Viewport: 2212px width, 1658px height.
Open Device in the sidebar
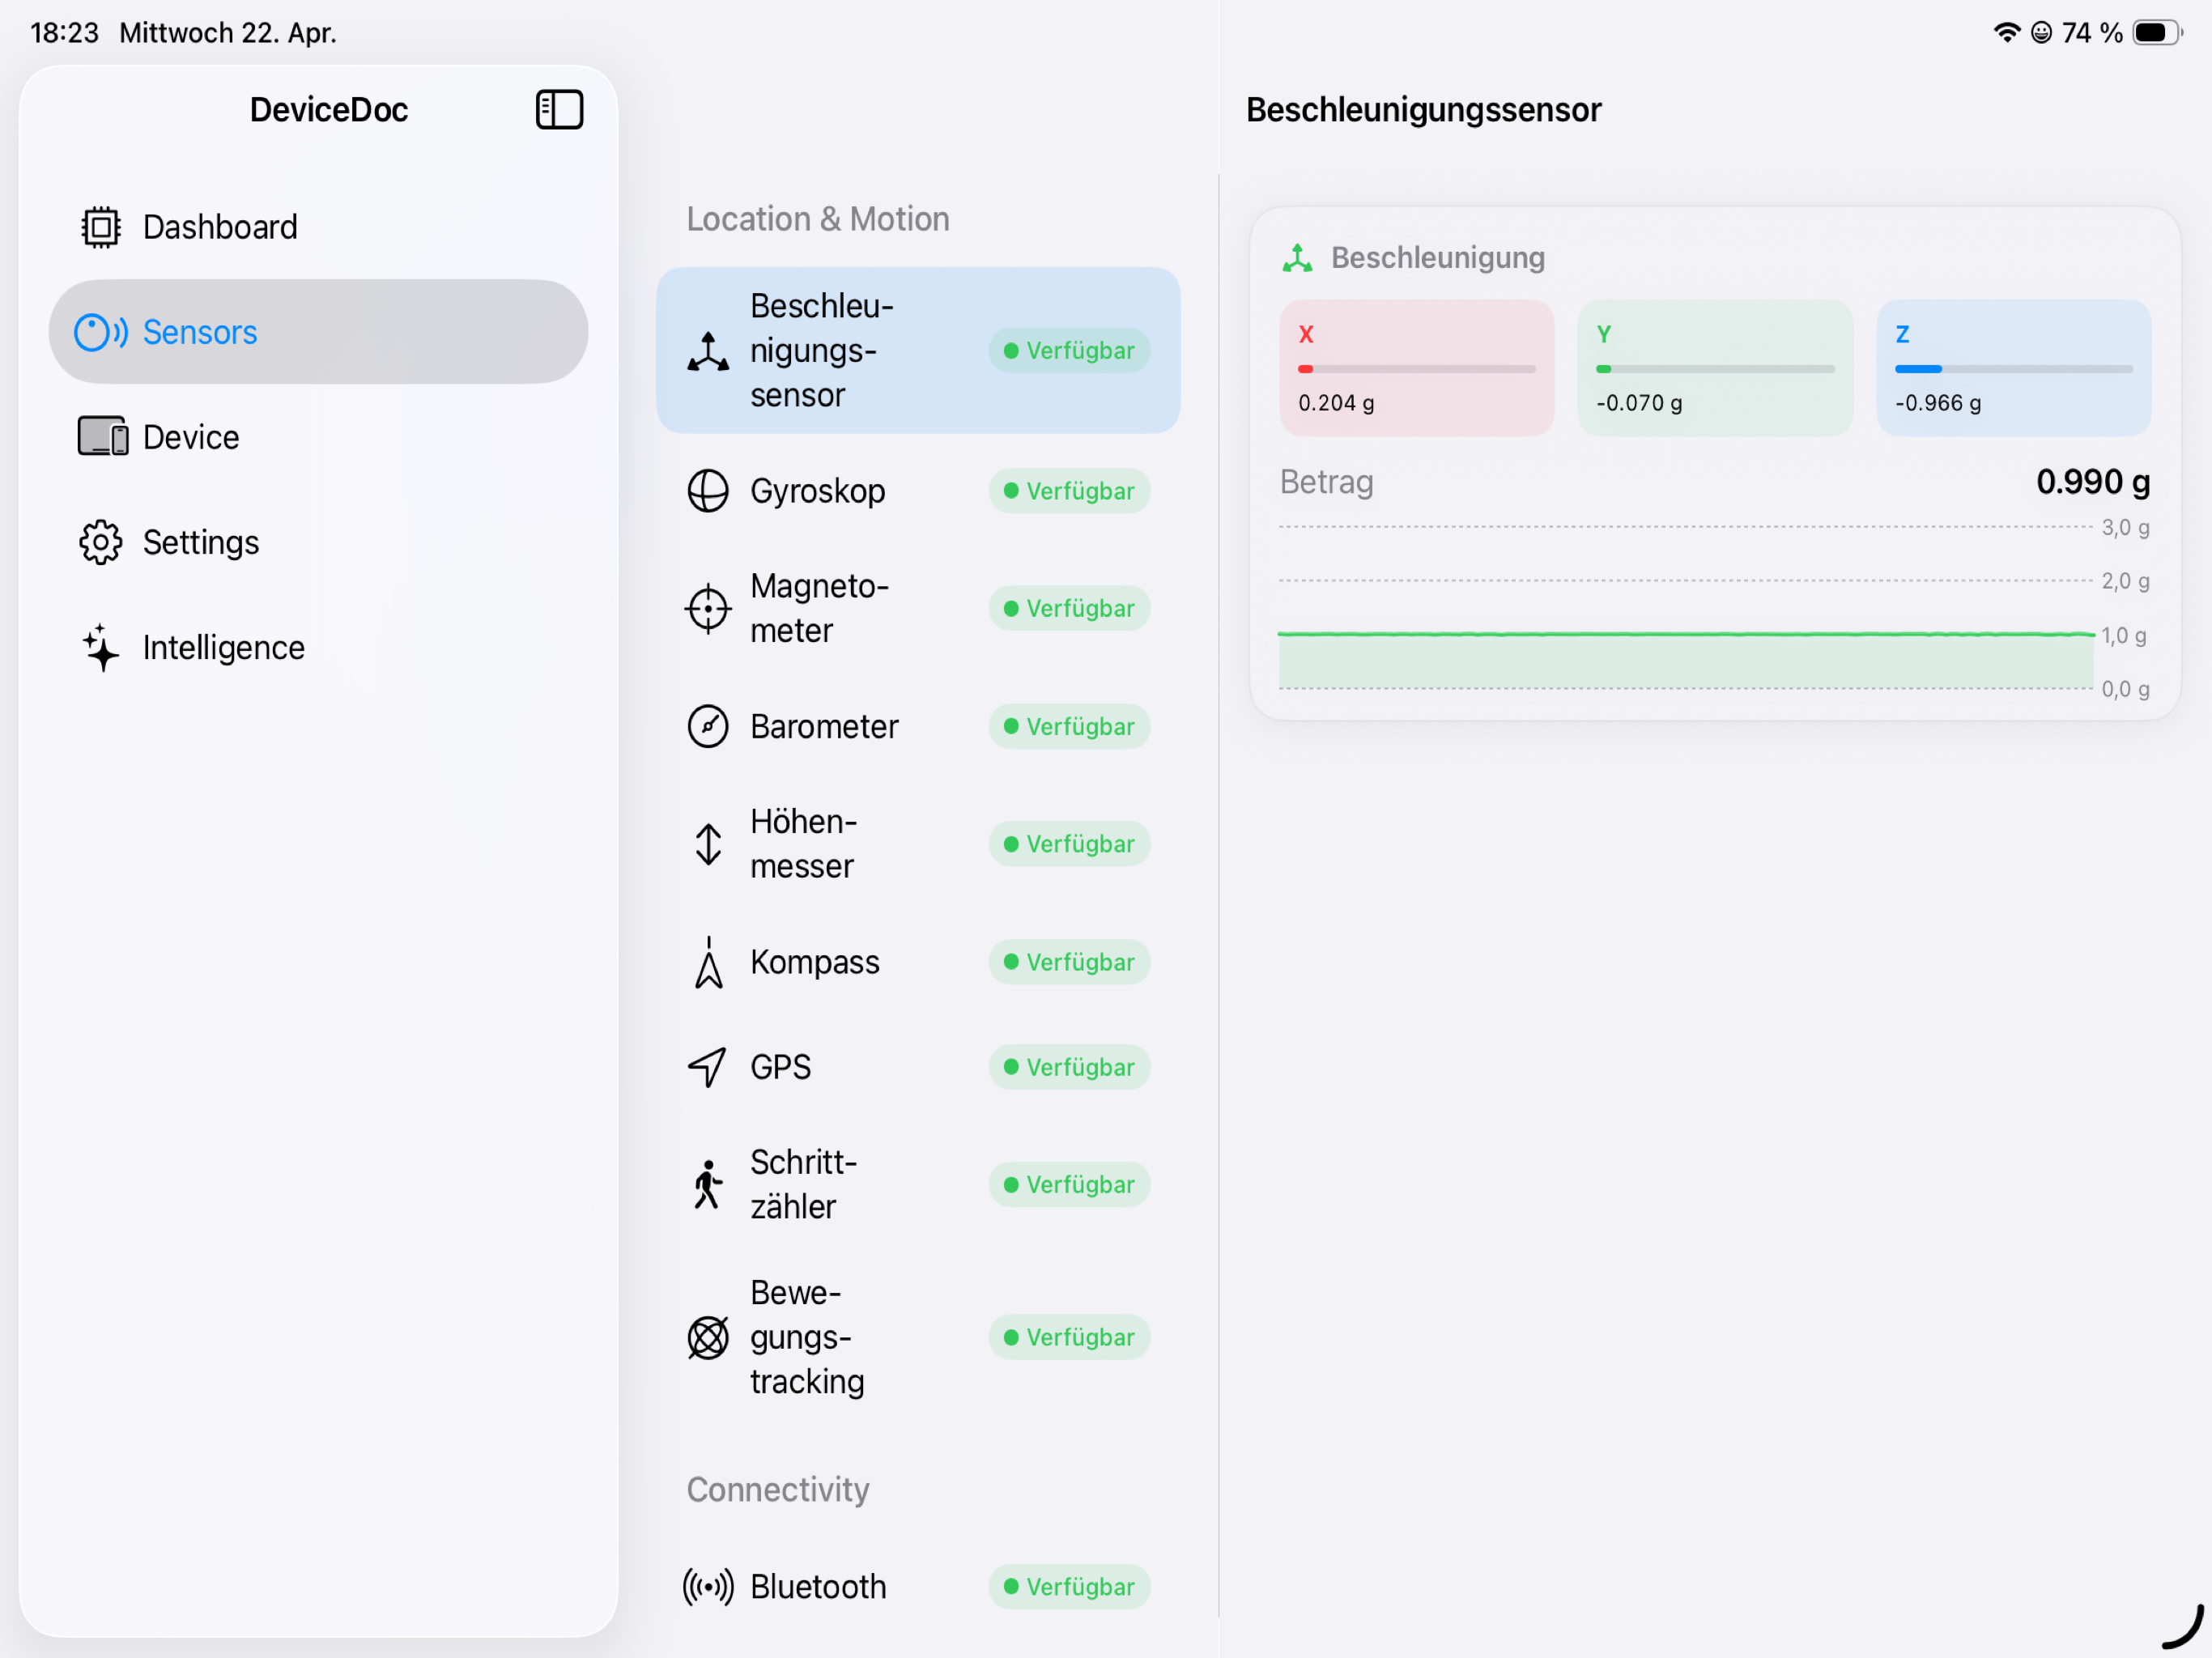point(318,437)
